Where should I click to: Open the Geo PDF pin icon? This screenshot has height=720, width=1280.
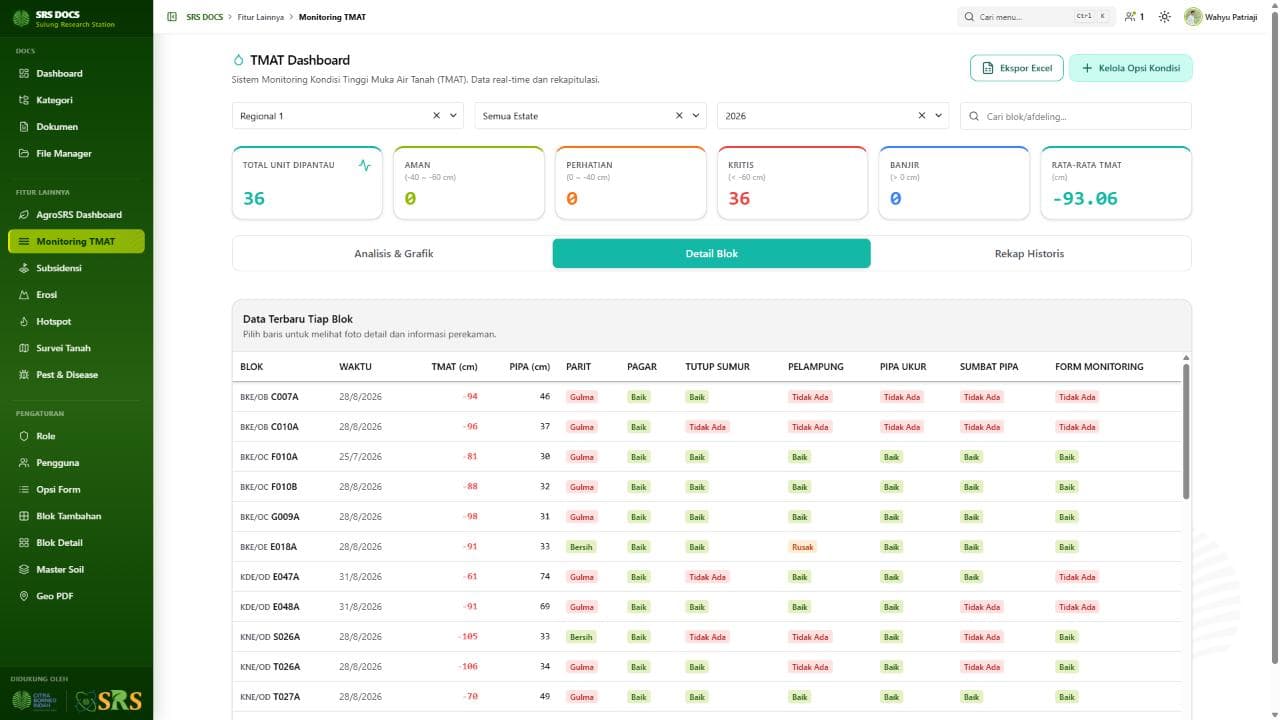(25, 596)
